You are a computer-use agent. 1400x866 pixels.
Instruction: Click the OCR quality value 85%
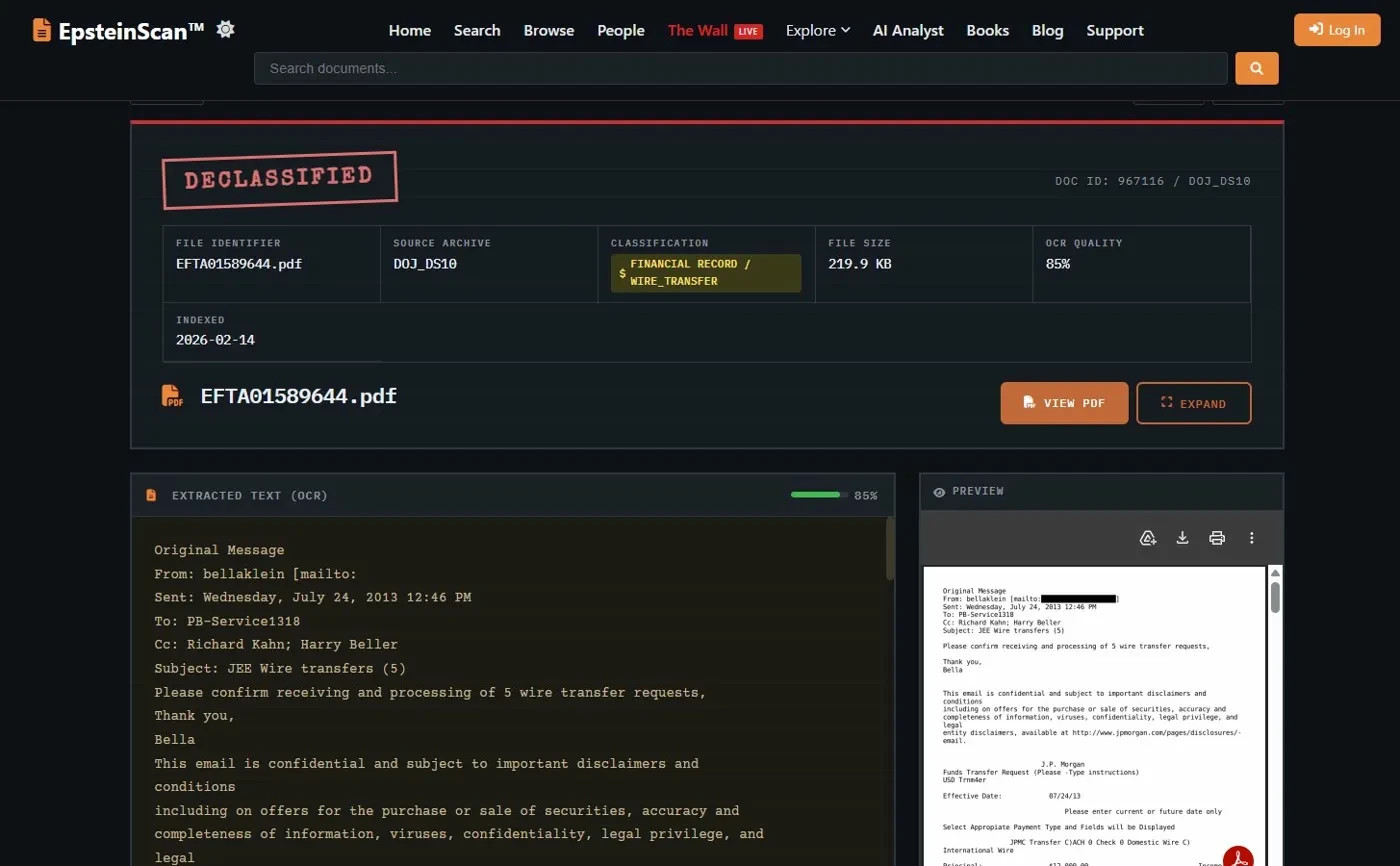click(x=1058, y=264)
